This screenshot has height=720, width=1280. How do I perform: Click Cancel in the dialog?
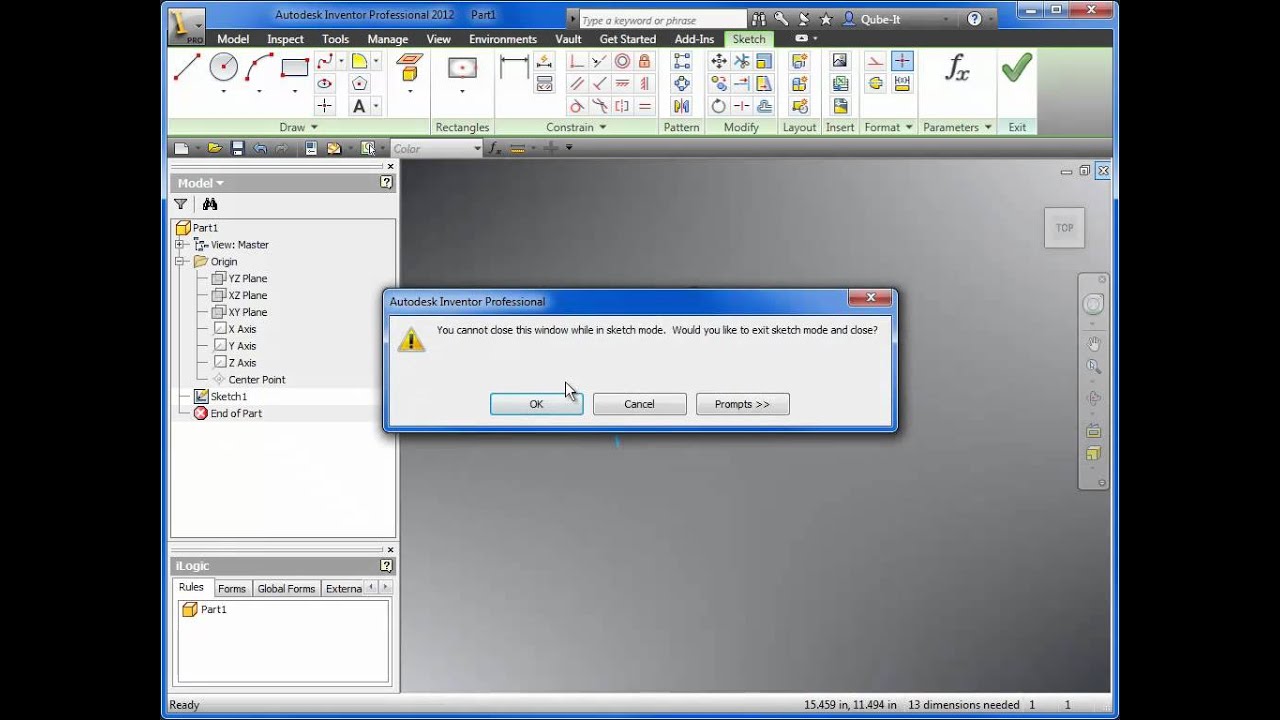click(639, 404)
